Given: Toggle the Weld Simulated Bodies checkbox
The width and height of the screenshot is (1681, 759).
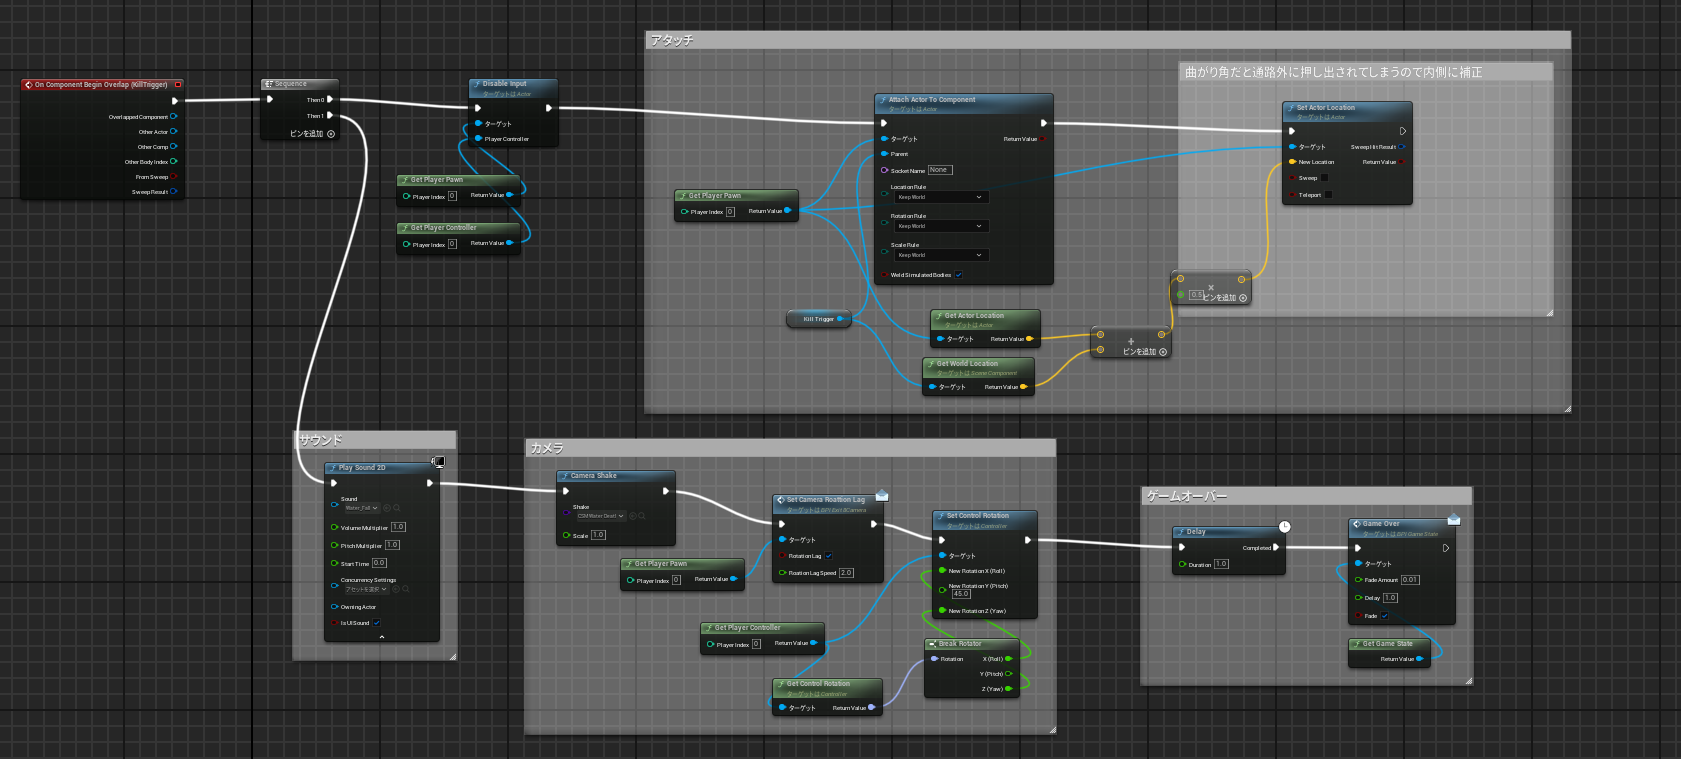Looking at the screenshot, I should tap(958, 275).
